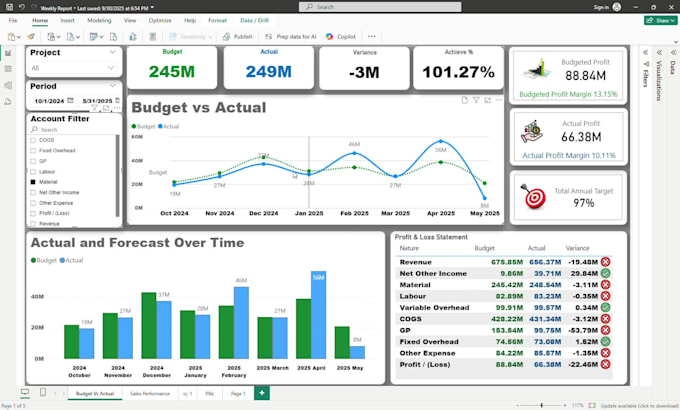Collapse the Period slicer header chevron

[x=112, y=85]
